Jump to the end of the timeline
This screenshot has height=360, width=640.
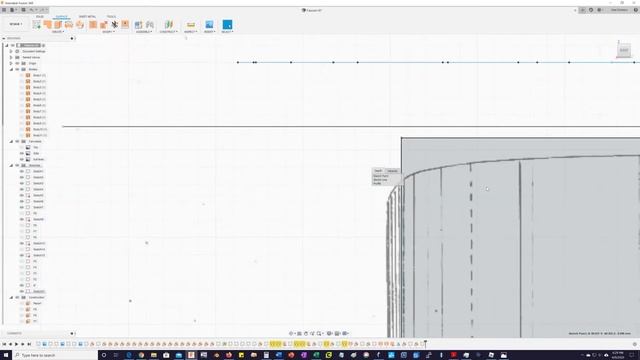(29, 344)
